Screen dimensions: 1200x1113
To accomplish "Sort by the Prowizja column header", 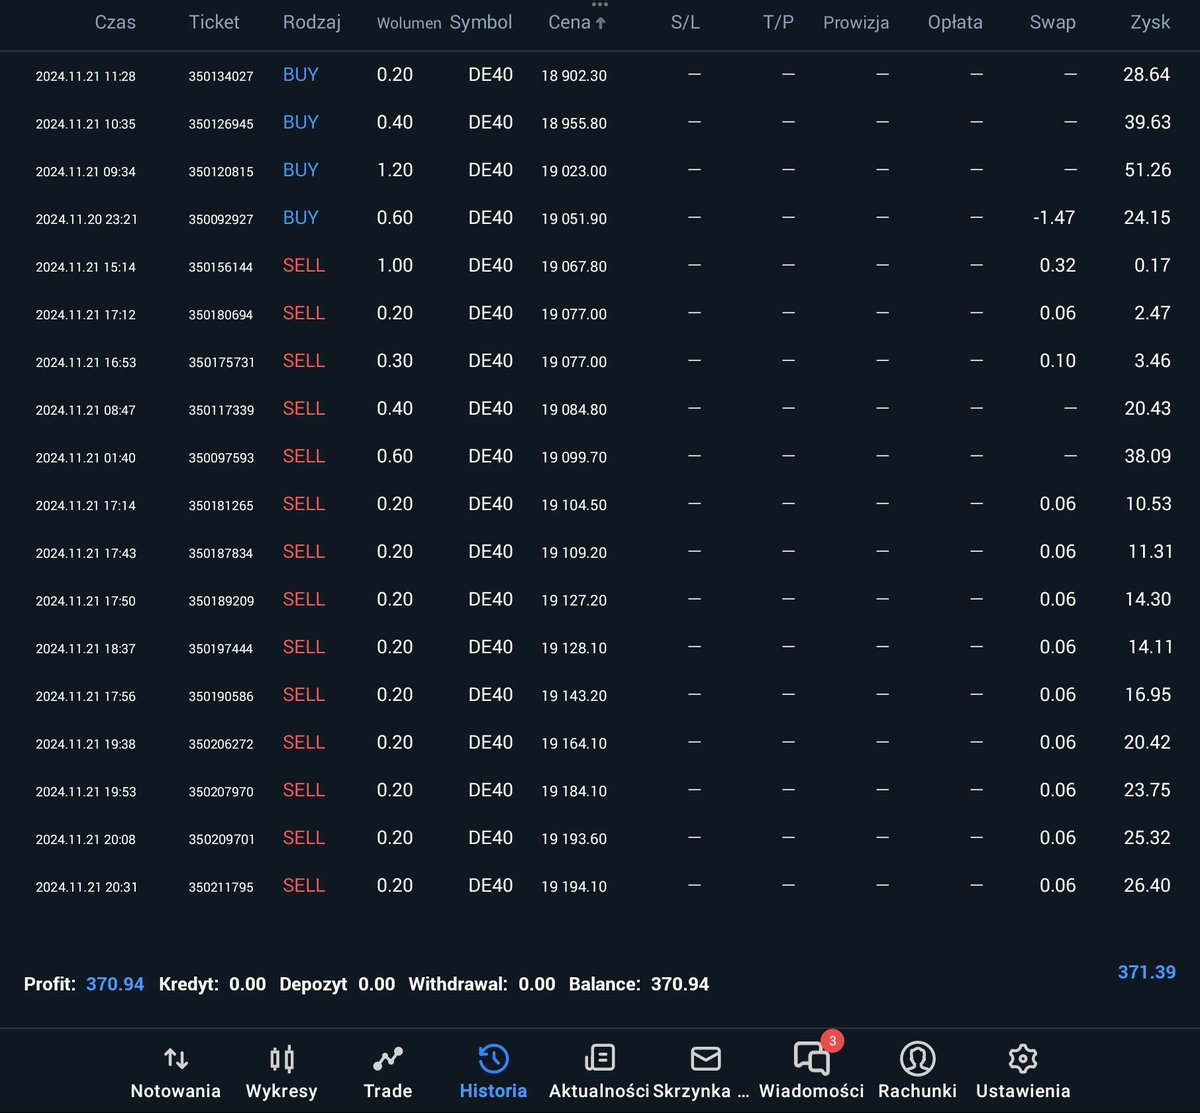I will [856, 22].
